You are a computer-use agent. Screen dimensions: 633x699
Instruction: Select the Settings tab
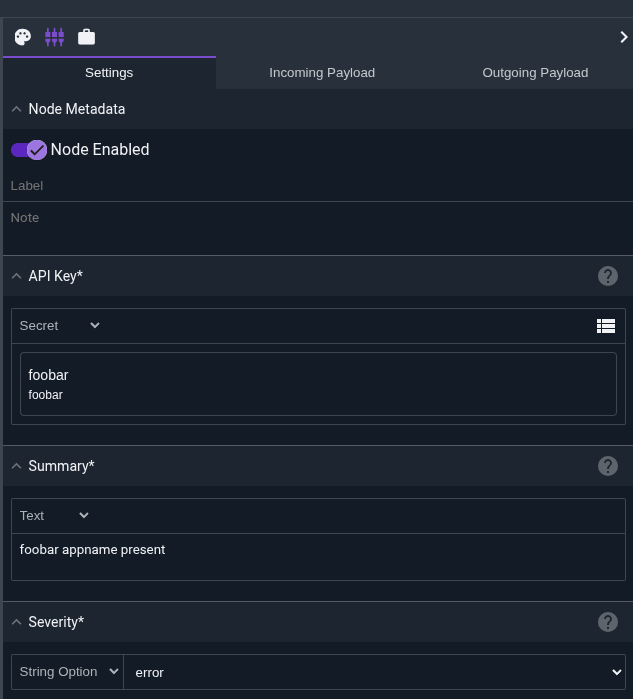click(109, 73)
